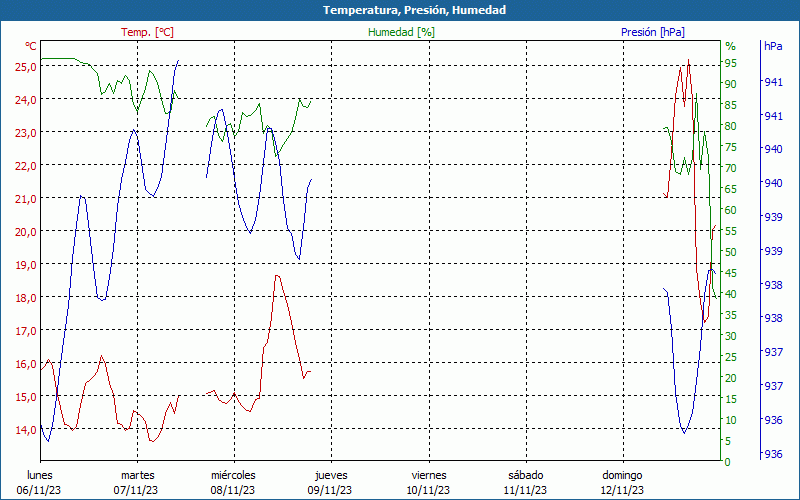Image resolution: width=800 pixels, height=500 pixels.
Task: Click the 14,0 temperature axis value
Action: coord(26,430)
